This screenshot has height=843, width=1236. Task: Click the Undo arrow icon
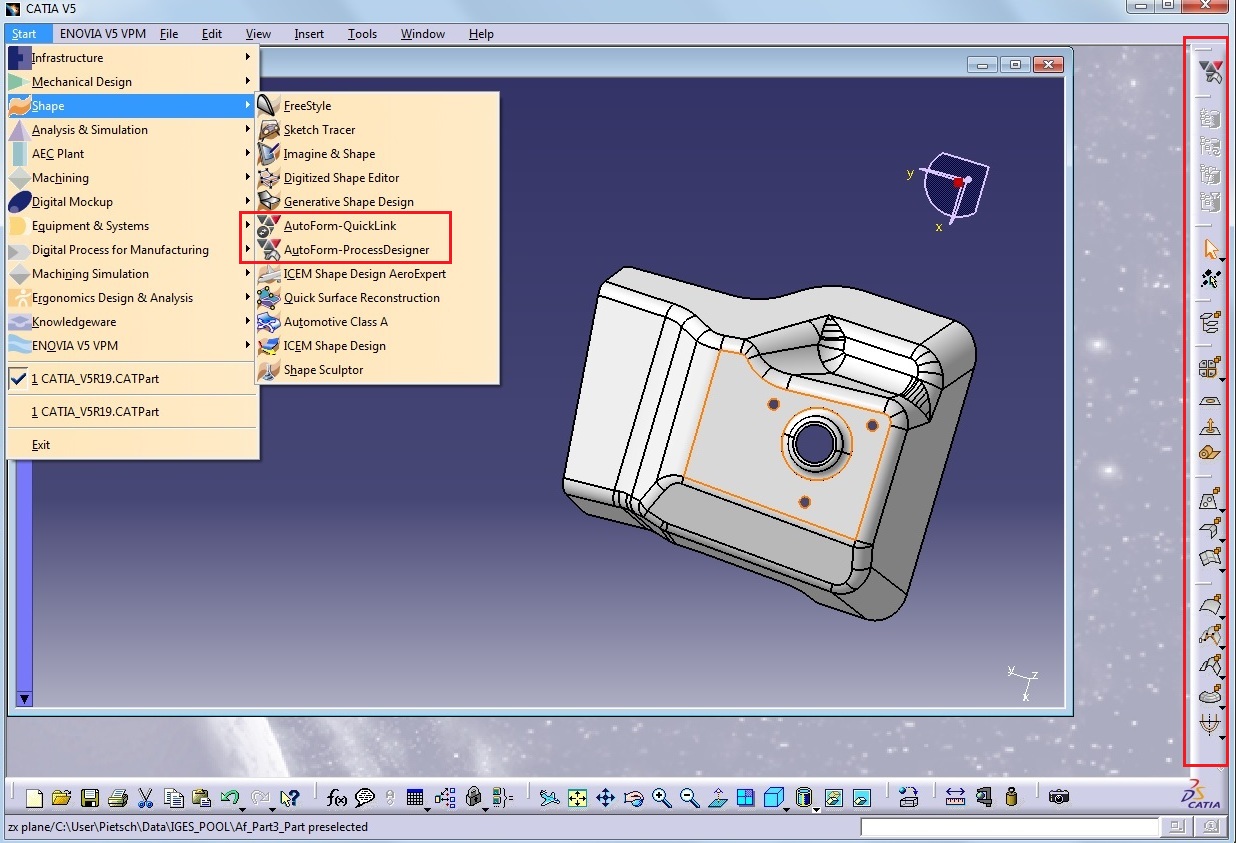click(229, 797)
